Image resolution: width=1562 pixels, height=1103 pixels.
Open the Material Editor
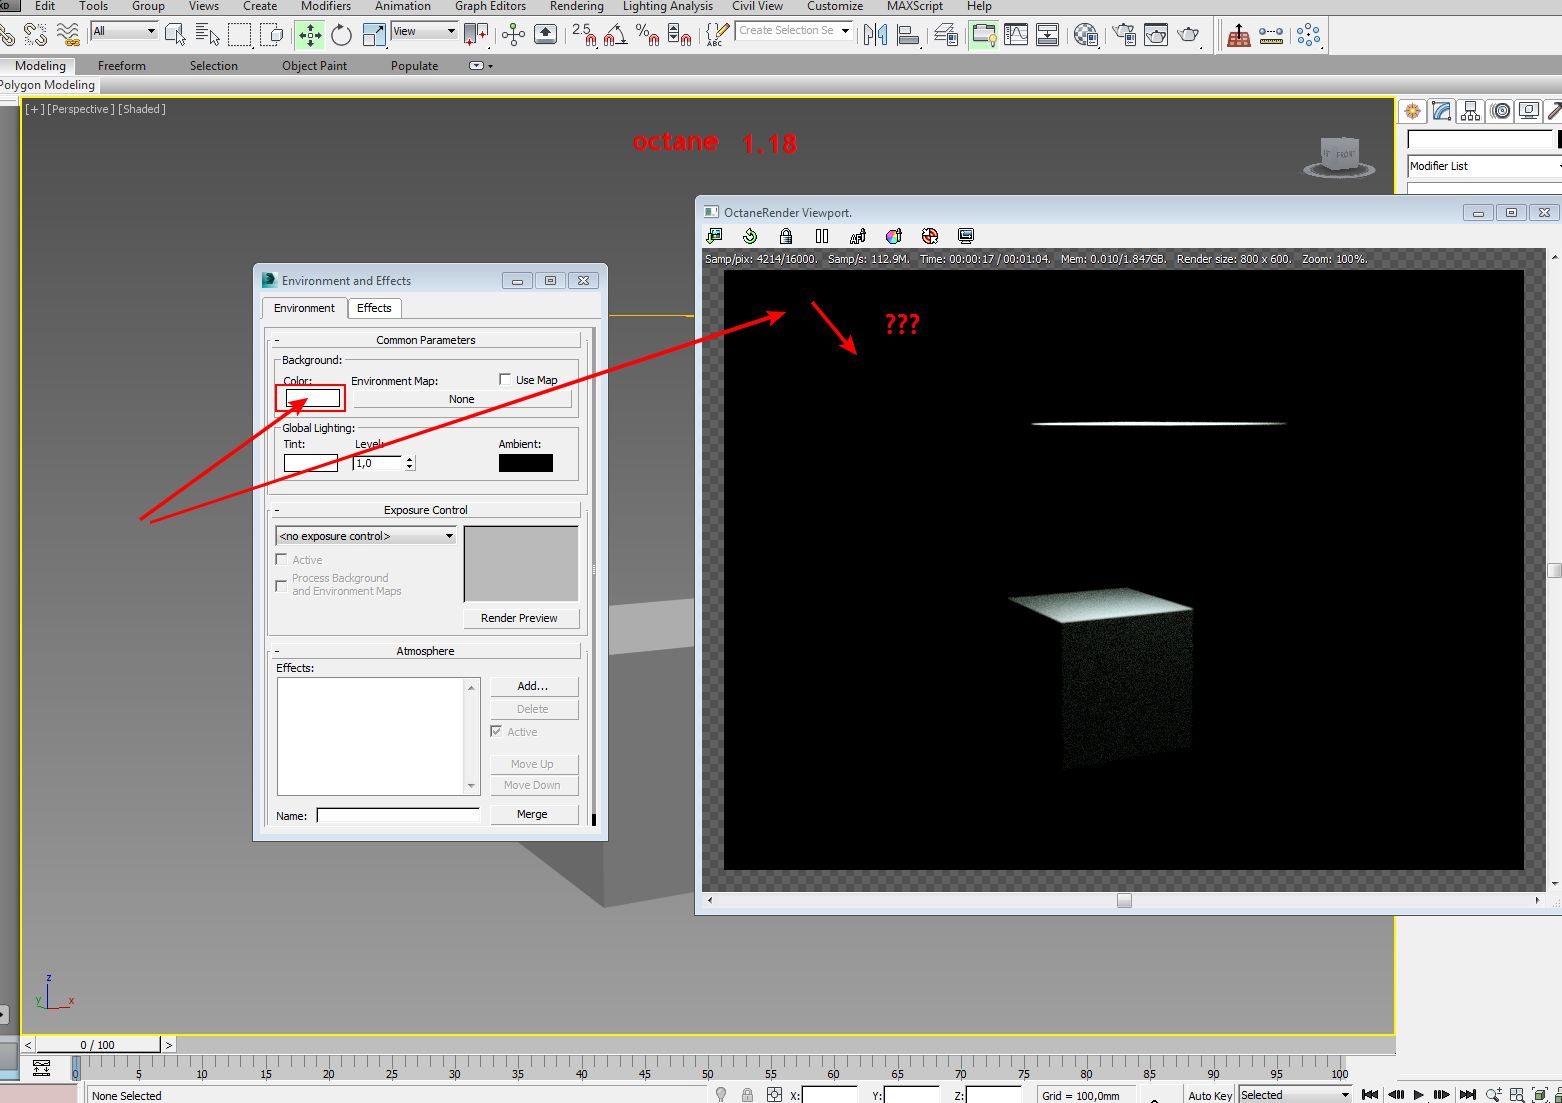(x=1086, y=35)
